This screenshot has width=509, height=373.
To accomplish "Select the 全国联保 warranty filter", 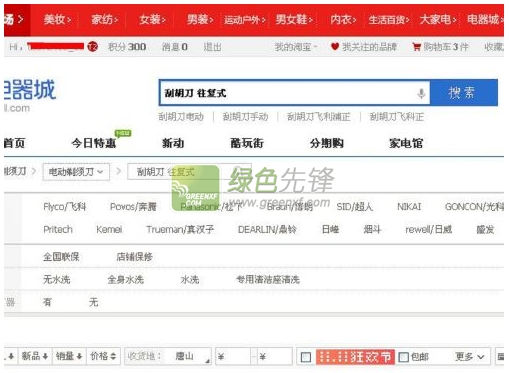I will (x=61, y=257).
